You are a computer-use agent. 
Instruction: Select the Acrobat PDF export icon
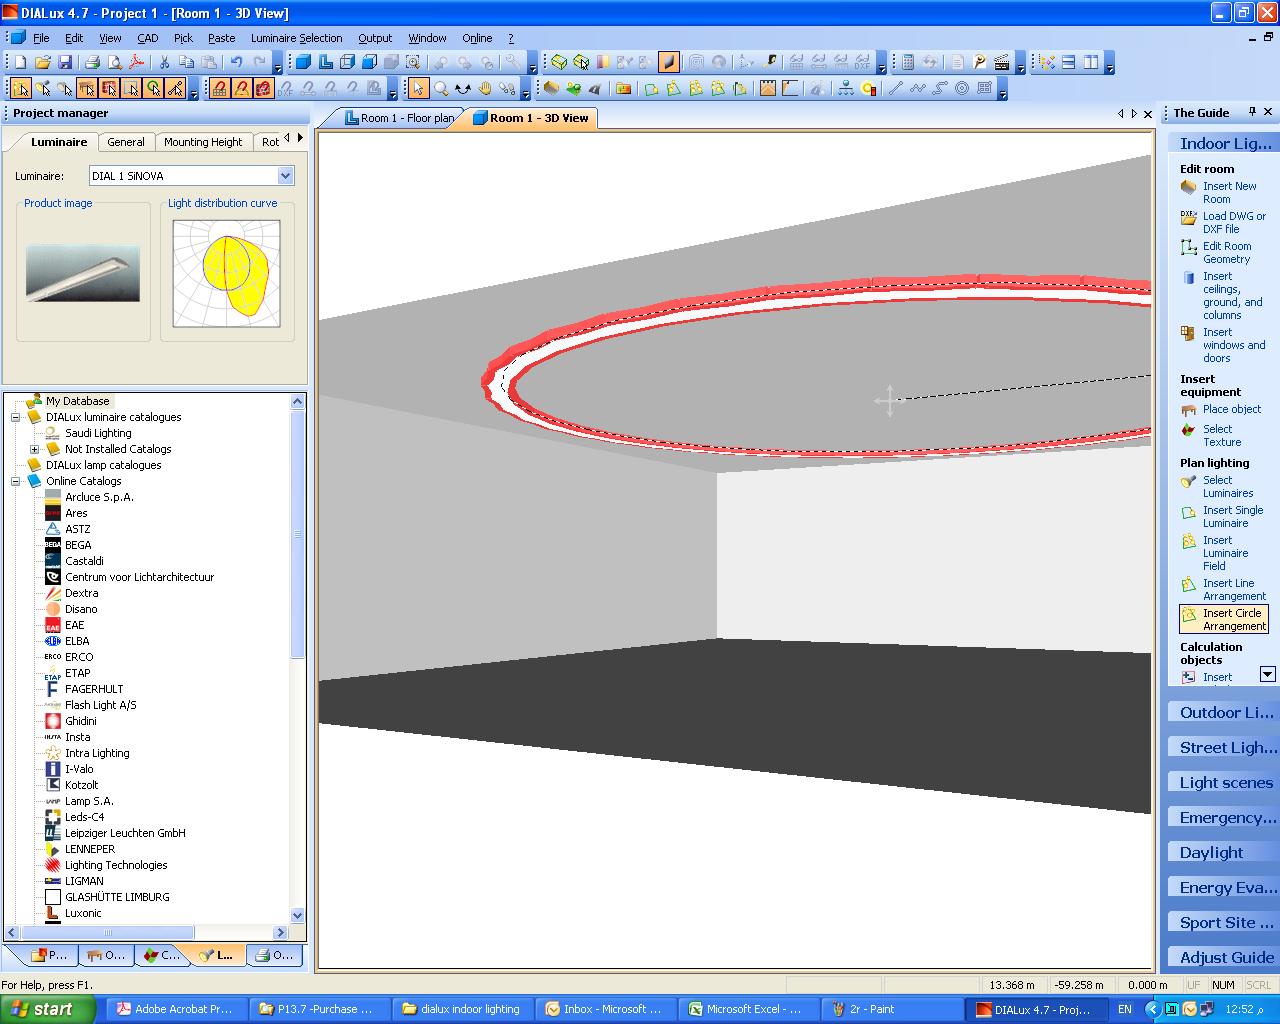point(135,62)
